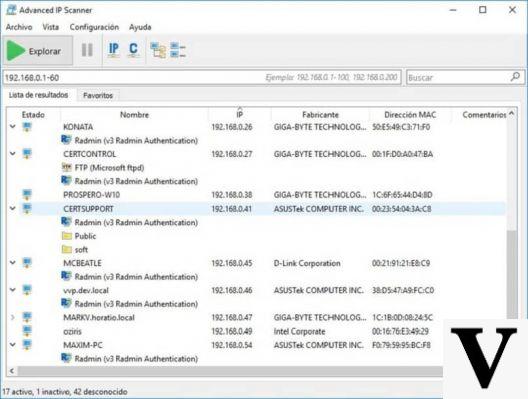Select the PROSPERO-W10 name

pyautogui.click(x=91, y=195)
